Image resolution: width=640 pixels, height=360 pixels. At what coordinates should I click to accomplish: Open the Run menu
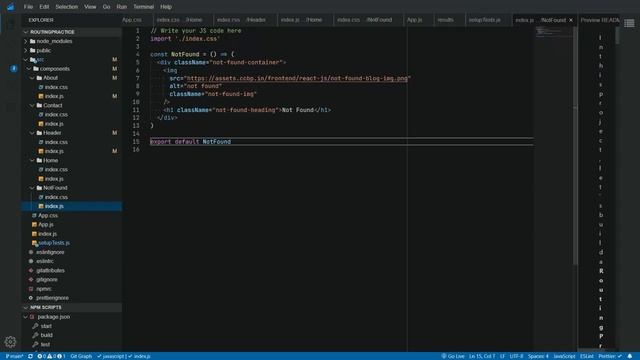pyautogui.click(x=122, y=7)
